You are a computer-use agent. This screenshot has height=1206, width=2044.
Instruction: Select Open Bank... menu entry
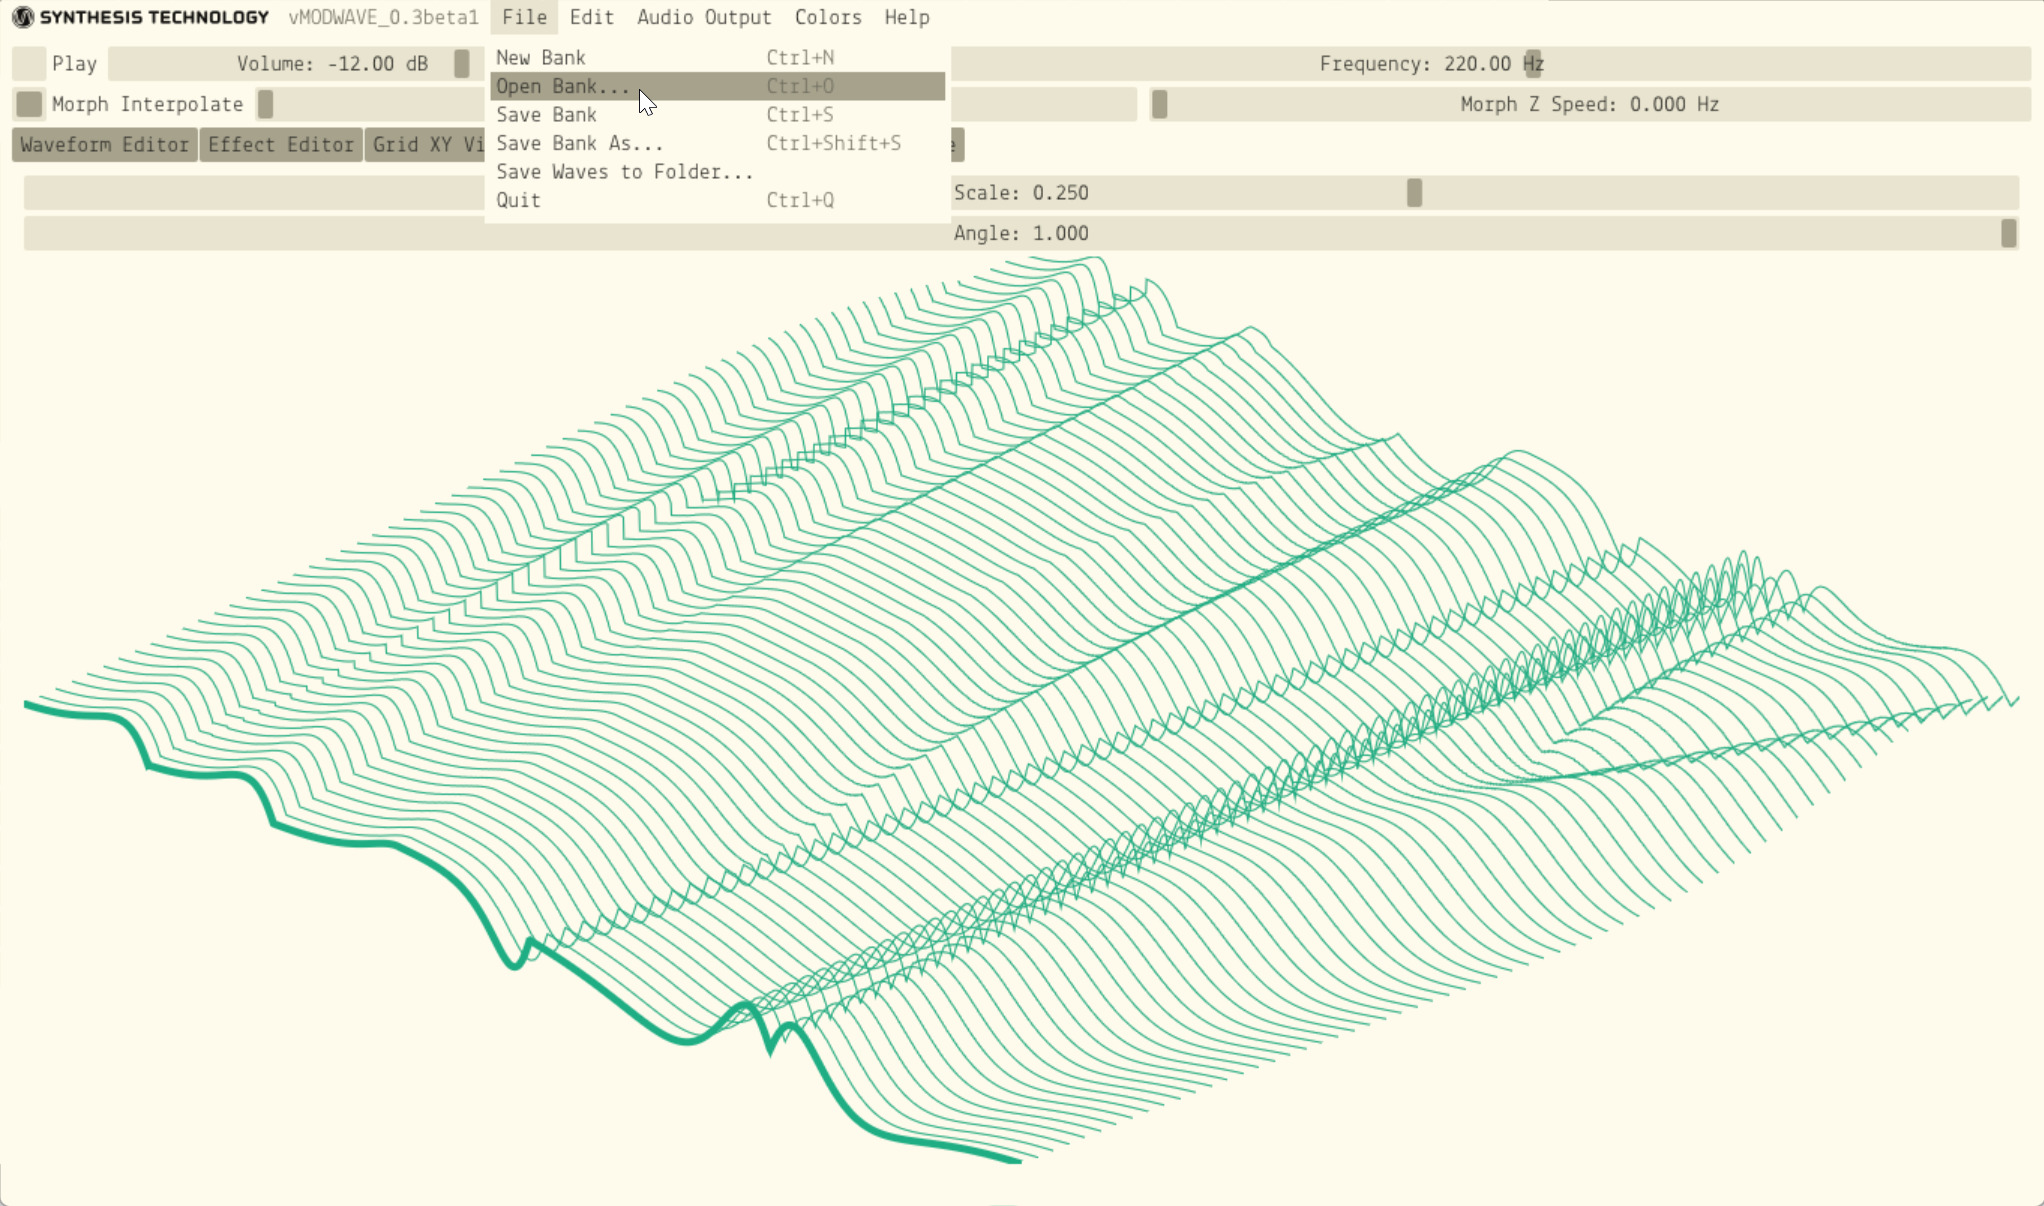click(717, 86)
